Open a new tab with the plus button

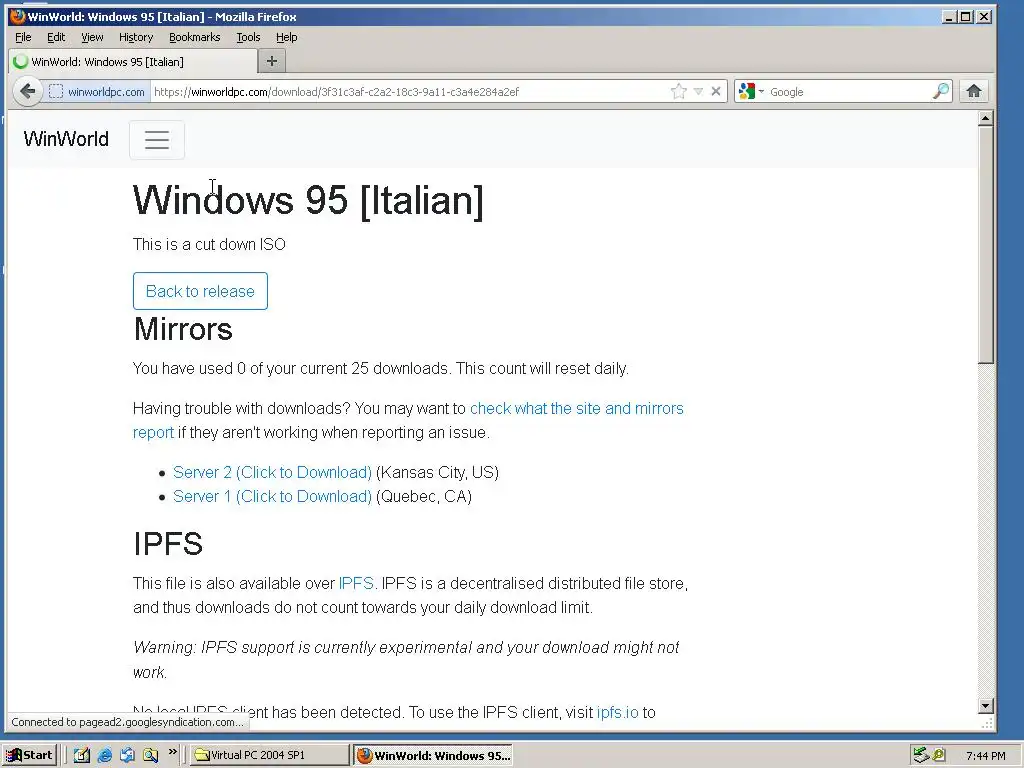272,61
